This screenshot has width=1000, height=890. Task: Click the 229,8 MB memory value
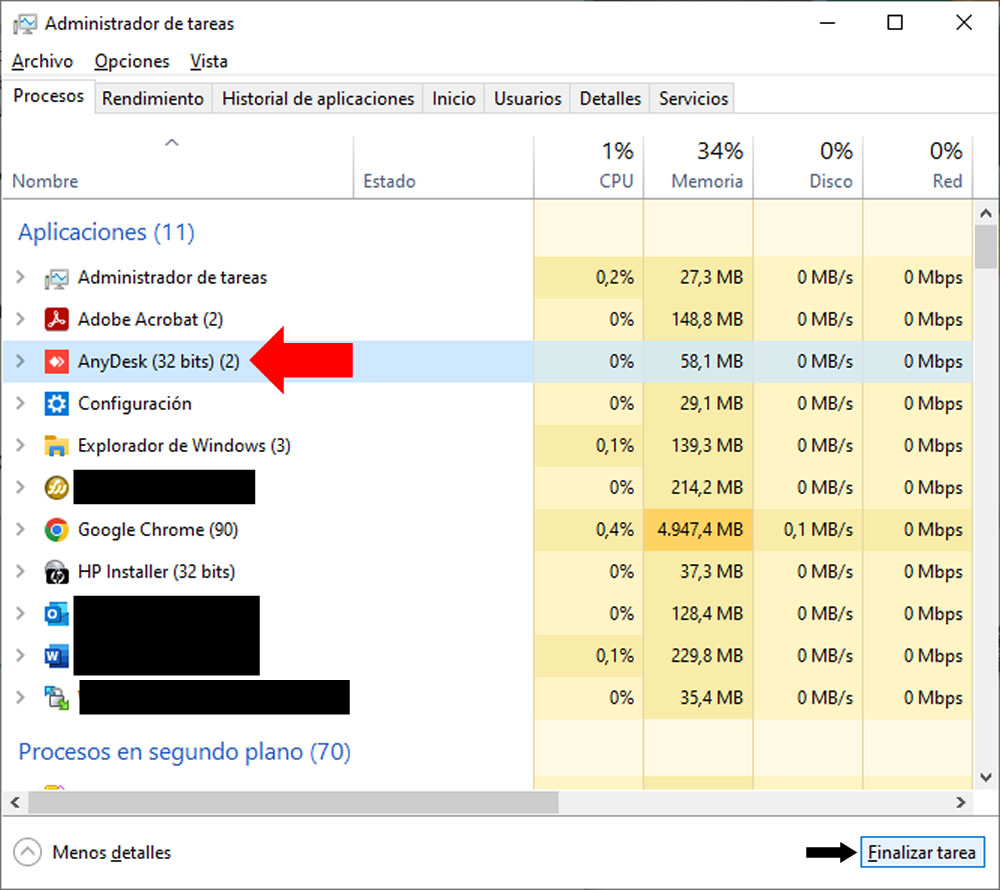(x=707, y=656)
